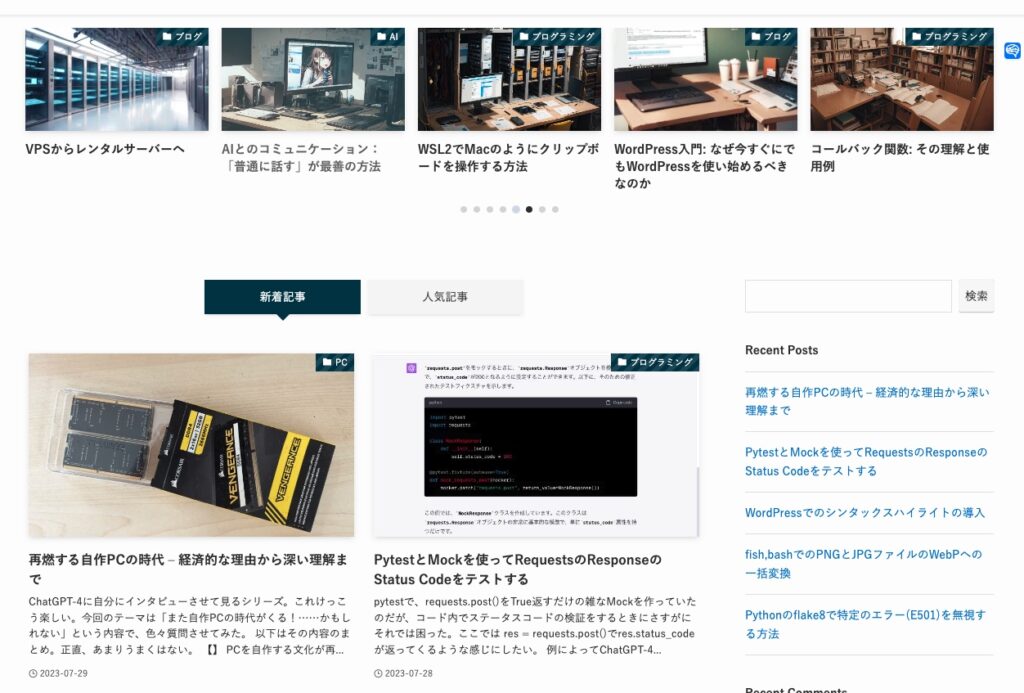Image resolution: width=1024 pixels, height=693 pixels.
Task: Select the fifth carousel pagination dot
Action: [x=516, y=210]
